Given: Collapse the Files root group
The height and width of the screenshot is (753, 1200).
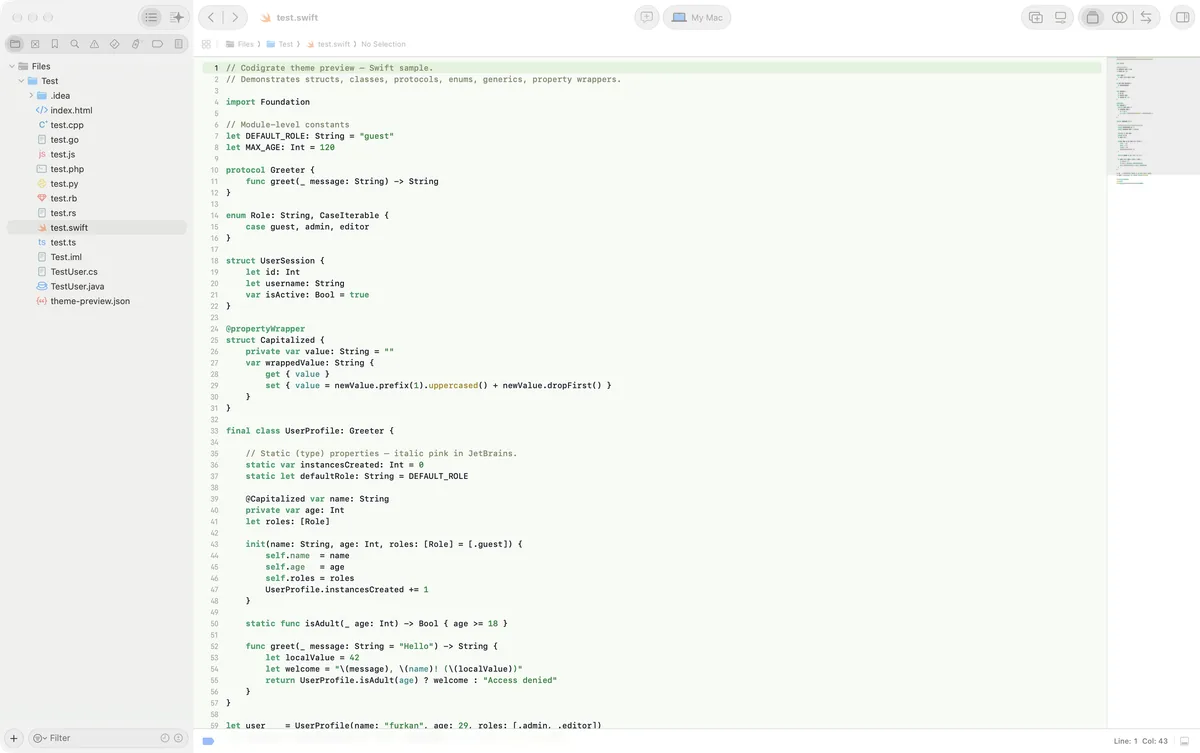Looking at the screenshot, I should tap(11, 67).
